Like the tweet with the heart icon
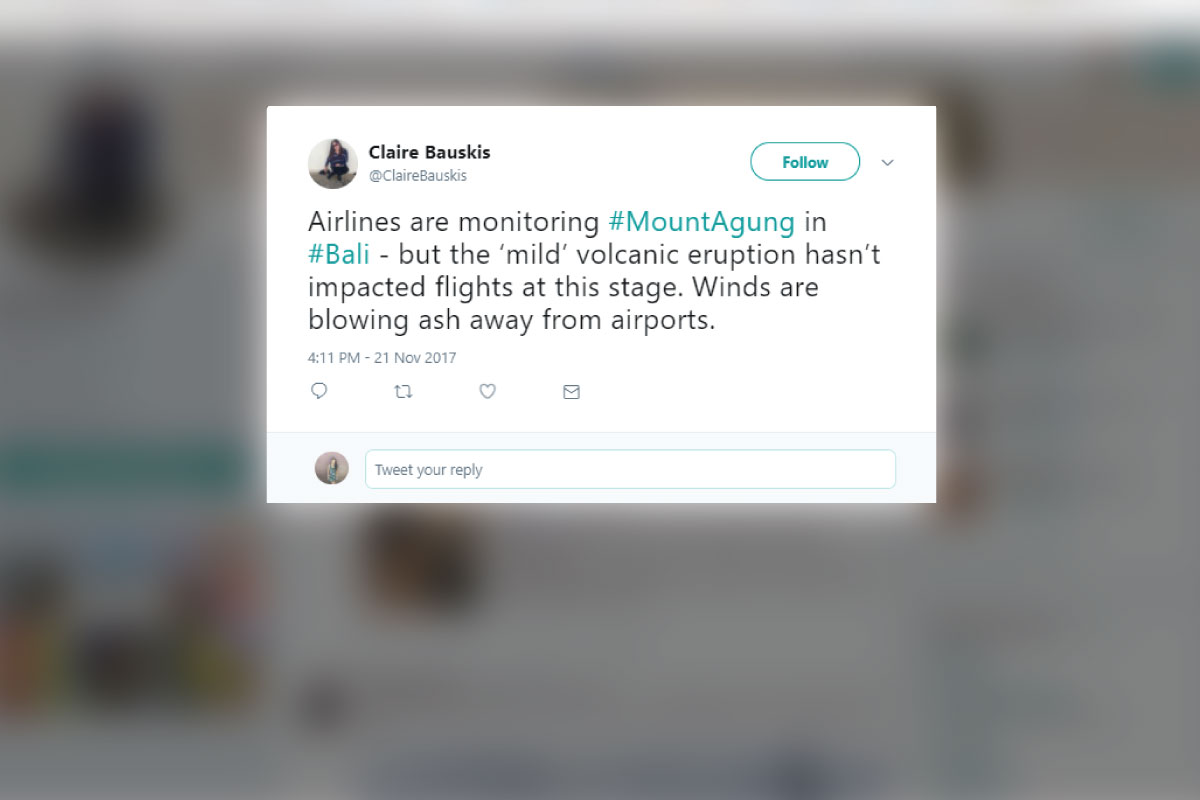Screen dimensions: 1200x800 click(487, 391)
